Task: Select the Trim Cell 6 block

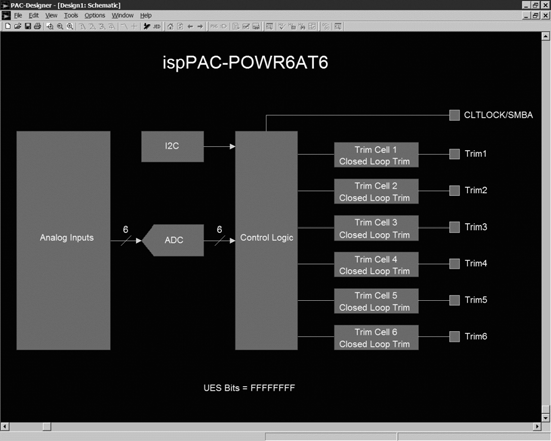Action: [x=376, y=338]
